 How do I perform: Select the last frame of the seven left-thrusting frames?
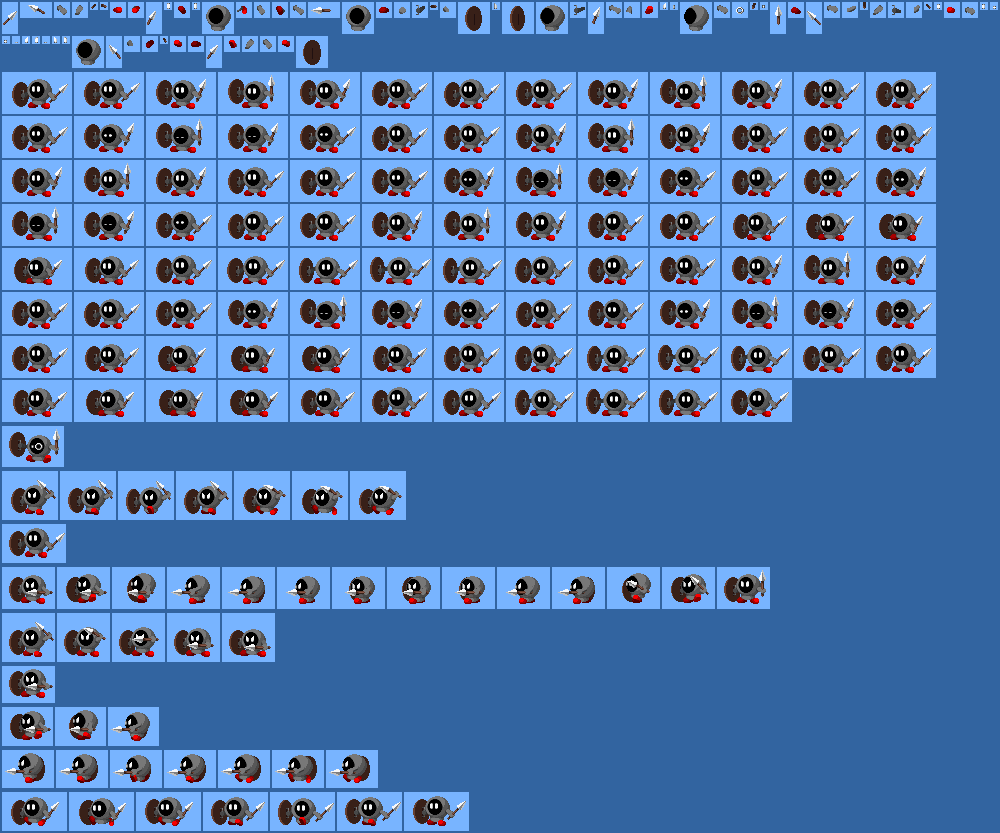point(352,769)
